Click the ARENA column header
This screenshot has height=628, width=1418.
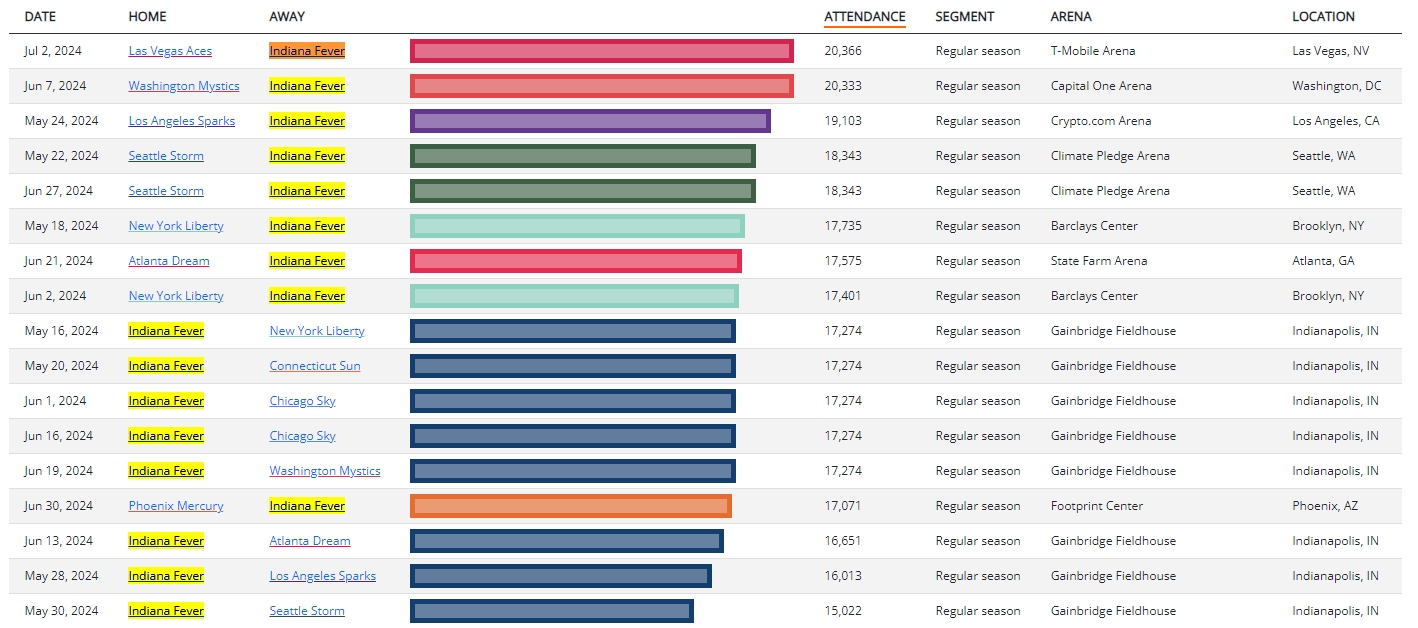pos(1071,16)
